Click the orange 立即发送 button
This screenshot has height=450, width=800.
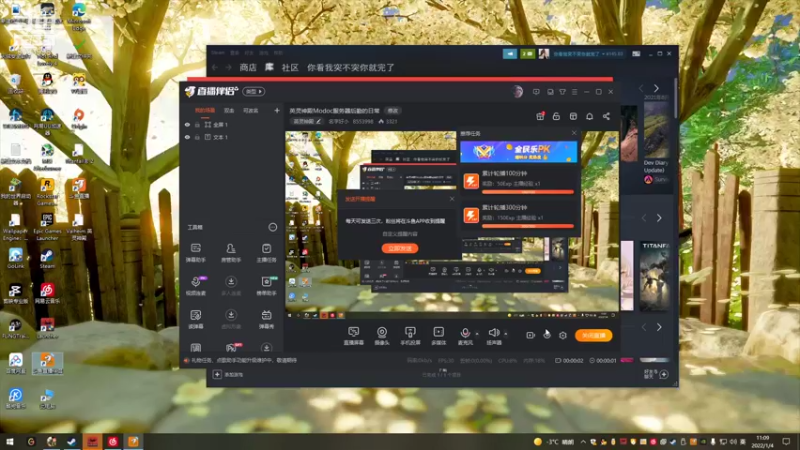pos(400,248)
